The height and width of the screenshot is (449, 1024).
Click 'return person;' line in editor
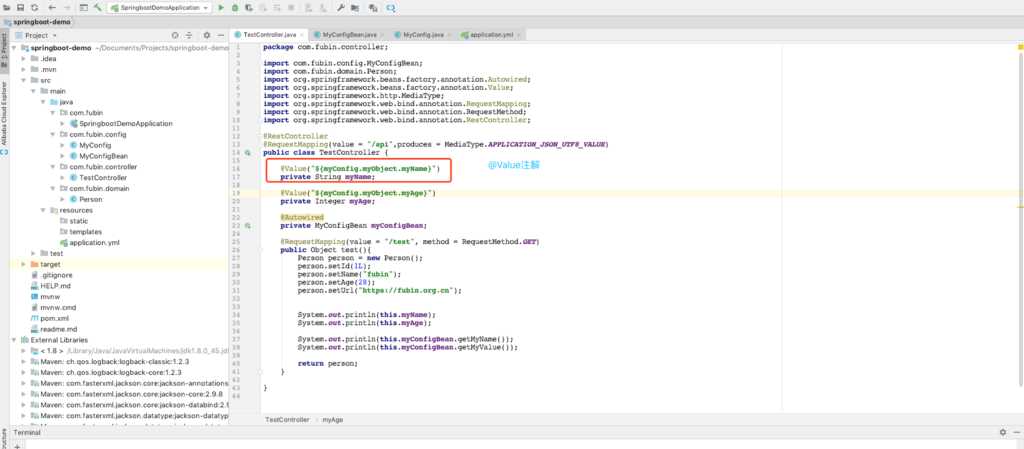(328, 363)
